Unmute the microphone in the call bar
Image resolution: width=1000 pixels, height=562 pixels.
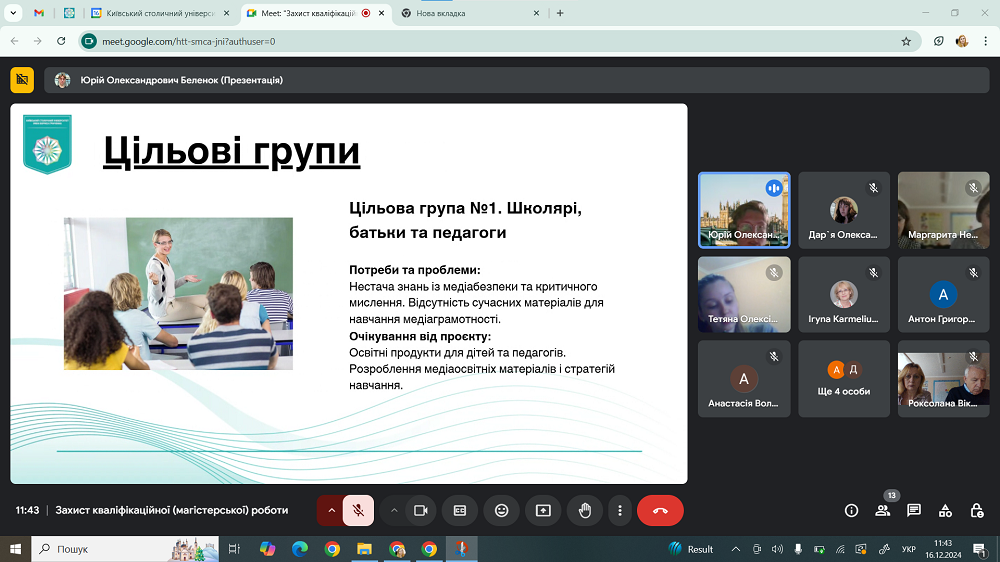click(x=357, y=510)
